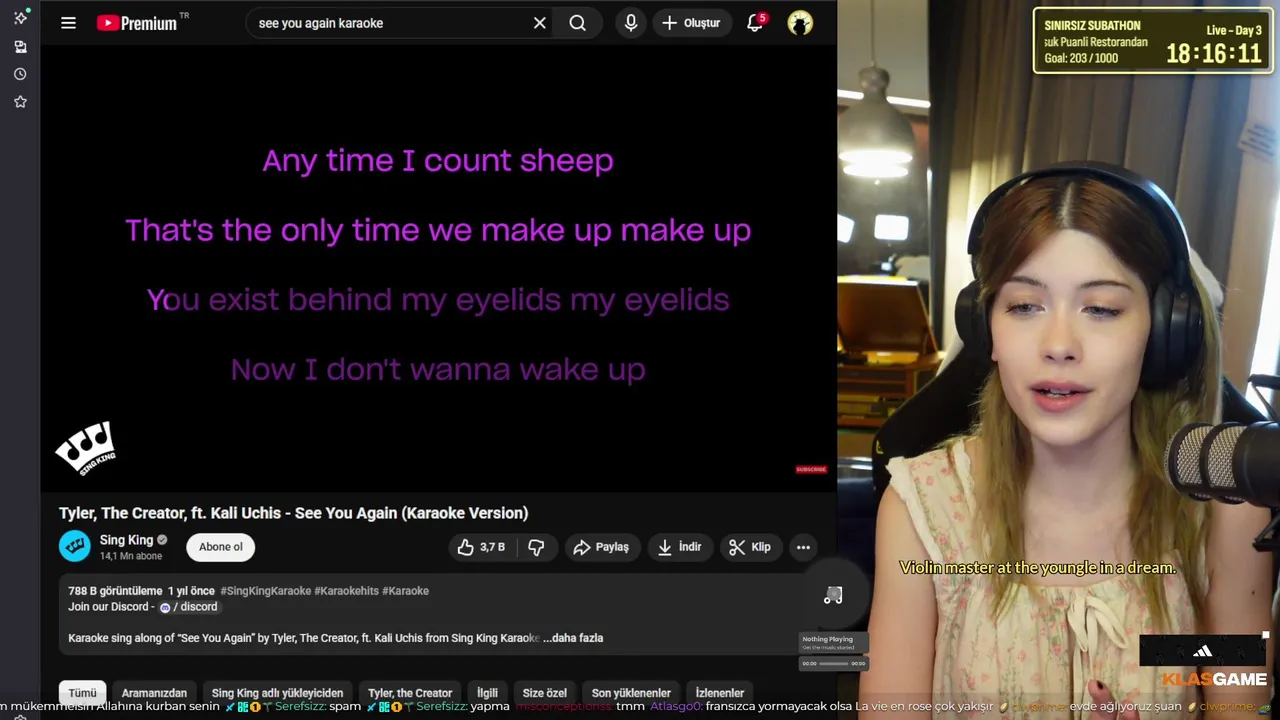Click the Adidas logo above KLASGAME
The width and height of the screenshot is (1280, 720).
1203,651
